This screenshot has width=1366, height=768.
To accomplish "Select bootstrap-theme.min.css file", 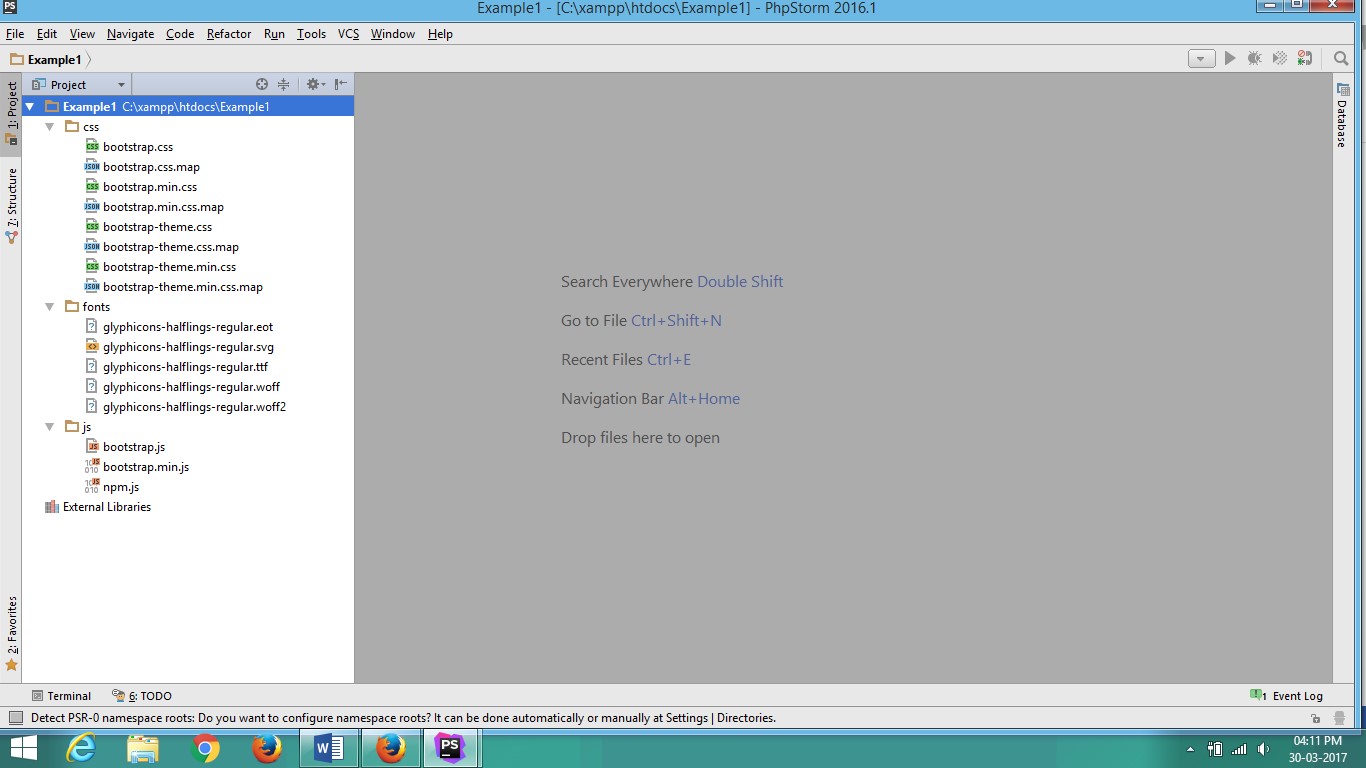I will tap(169, 267).
